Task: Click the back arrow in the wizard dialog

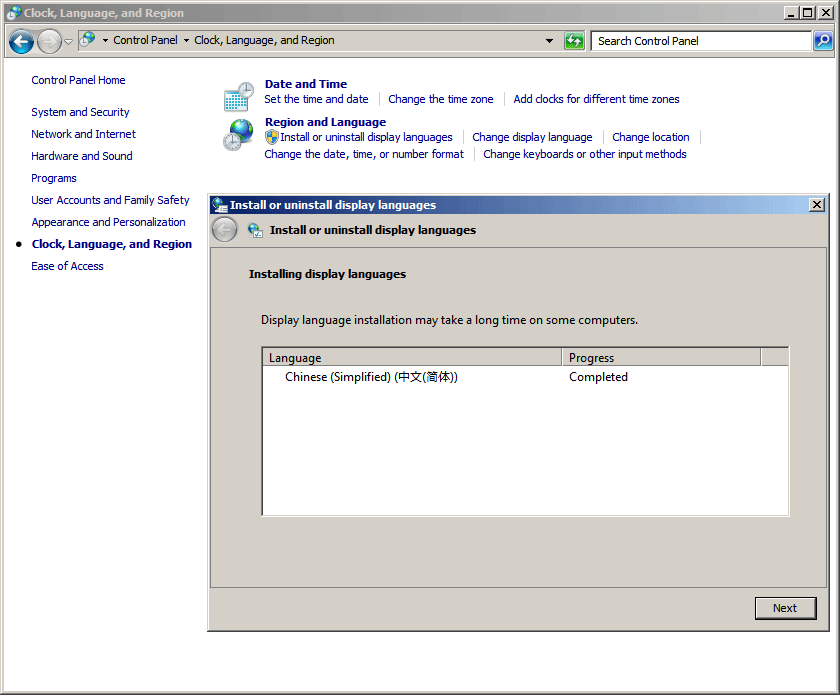Action: click(225, 230)
